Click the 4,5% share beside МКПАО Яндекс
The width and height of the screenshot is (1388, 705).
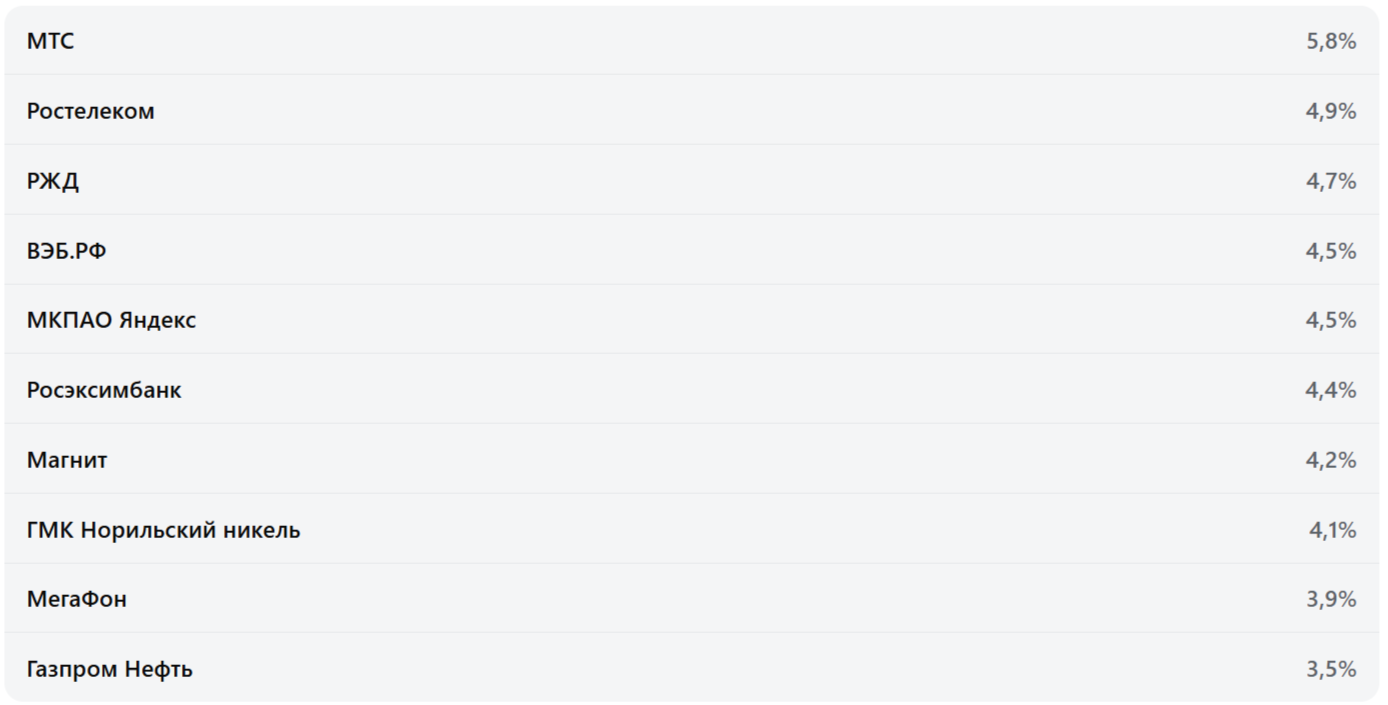[1331, 320]
